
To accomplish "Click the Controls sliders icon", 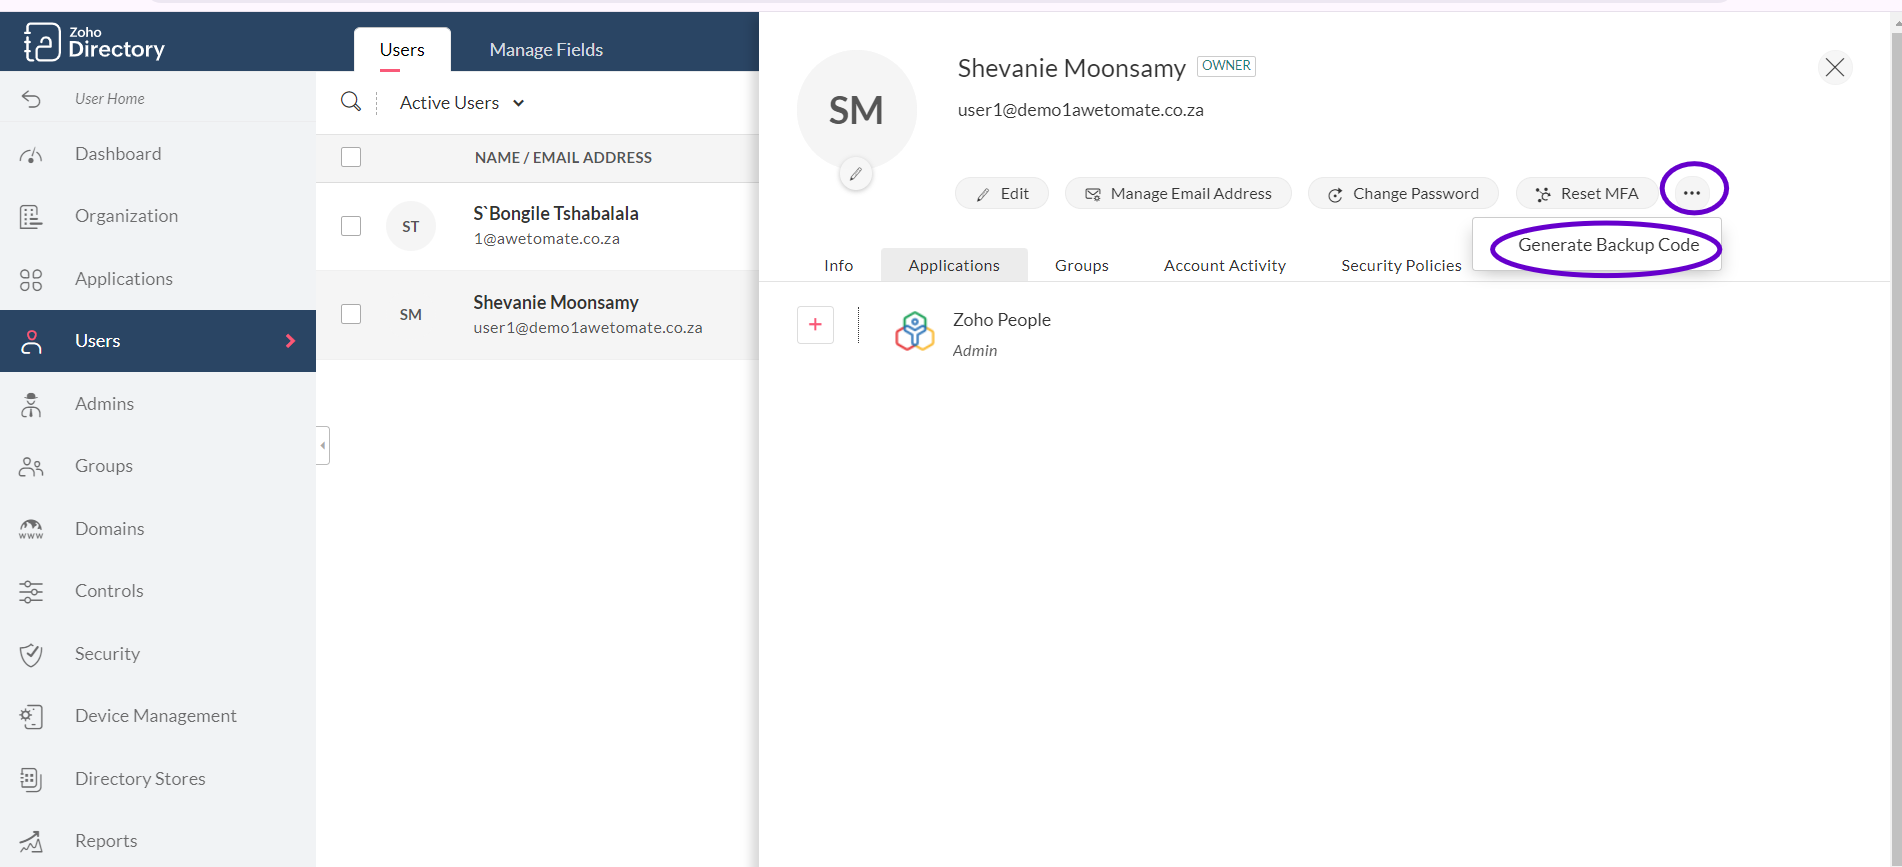I will pos(31,591).
